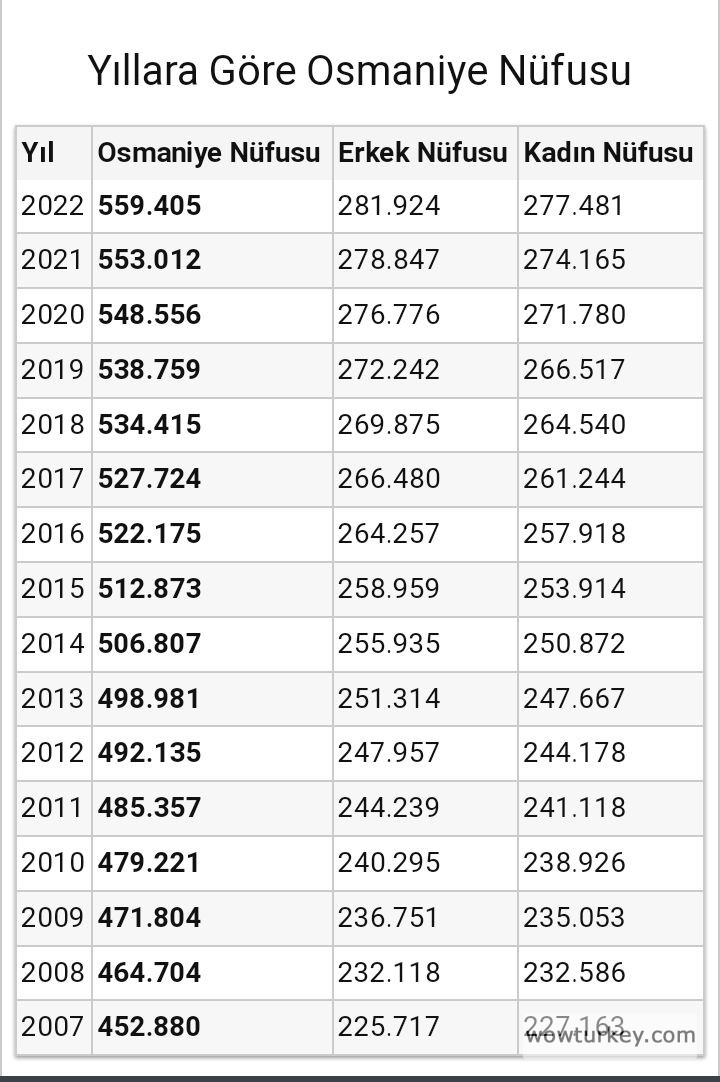720x1082 pixels.
Task: Click female population value 257.918
Action: (574, 534)
